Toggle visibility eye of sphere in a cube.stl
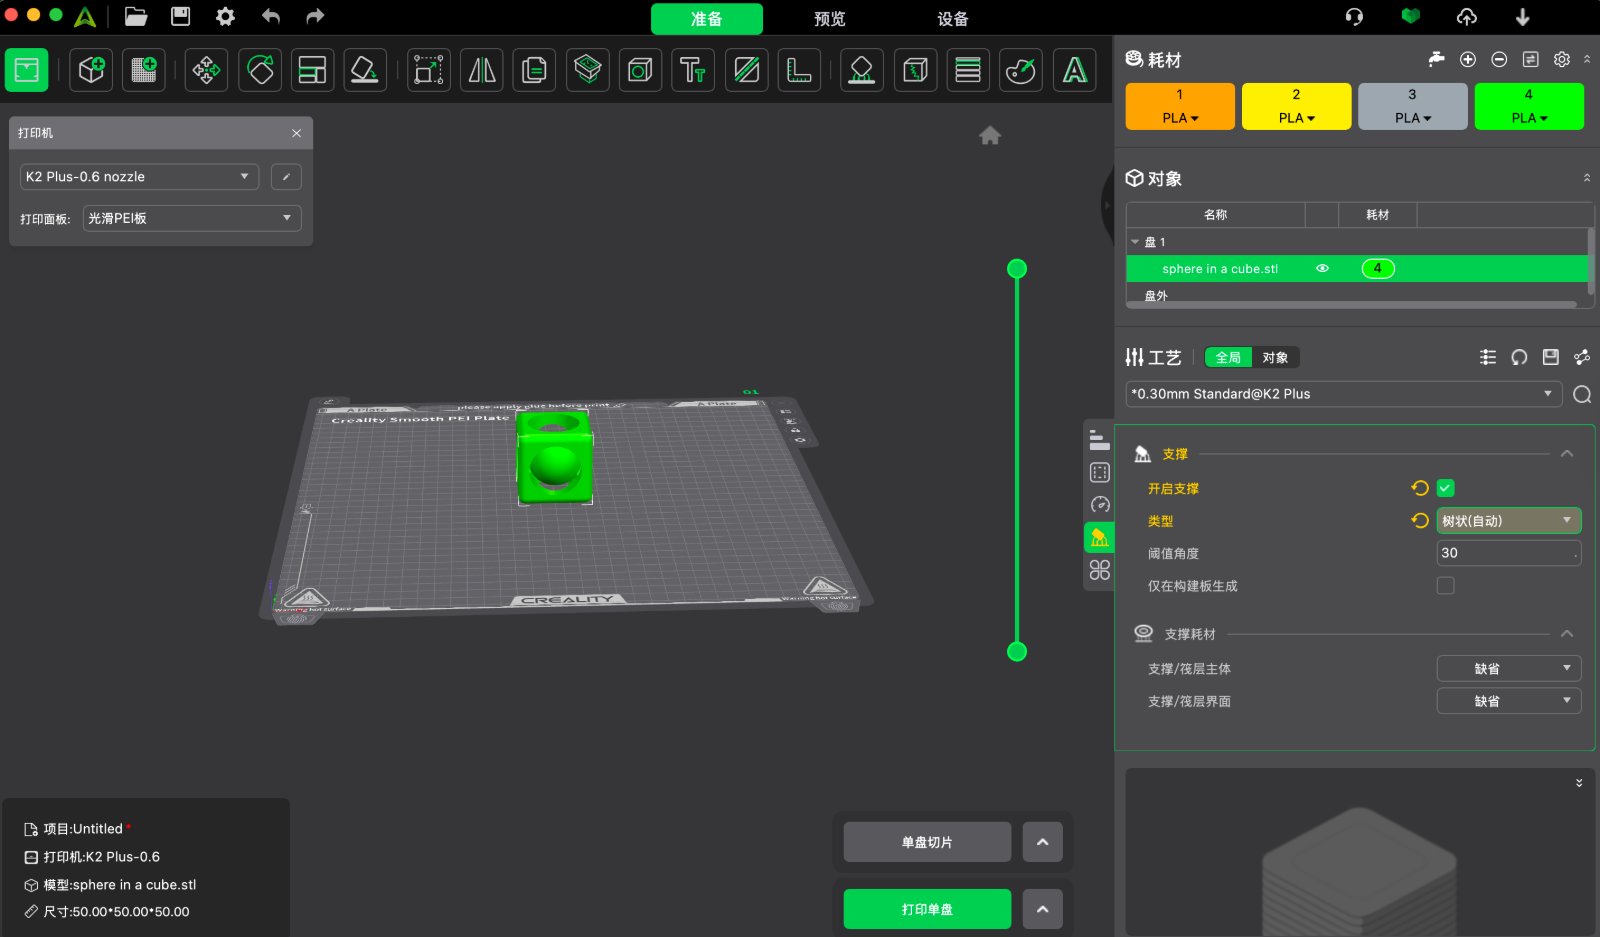The height and width of the screenshot is (937, 1600). (x=1322, y=268)
